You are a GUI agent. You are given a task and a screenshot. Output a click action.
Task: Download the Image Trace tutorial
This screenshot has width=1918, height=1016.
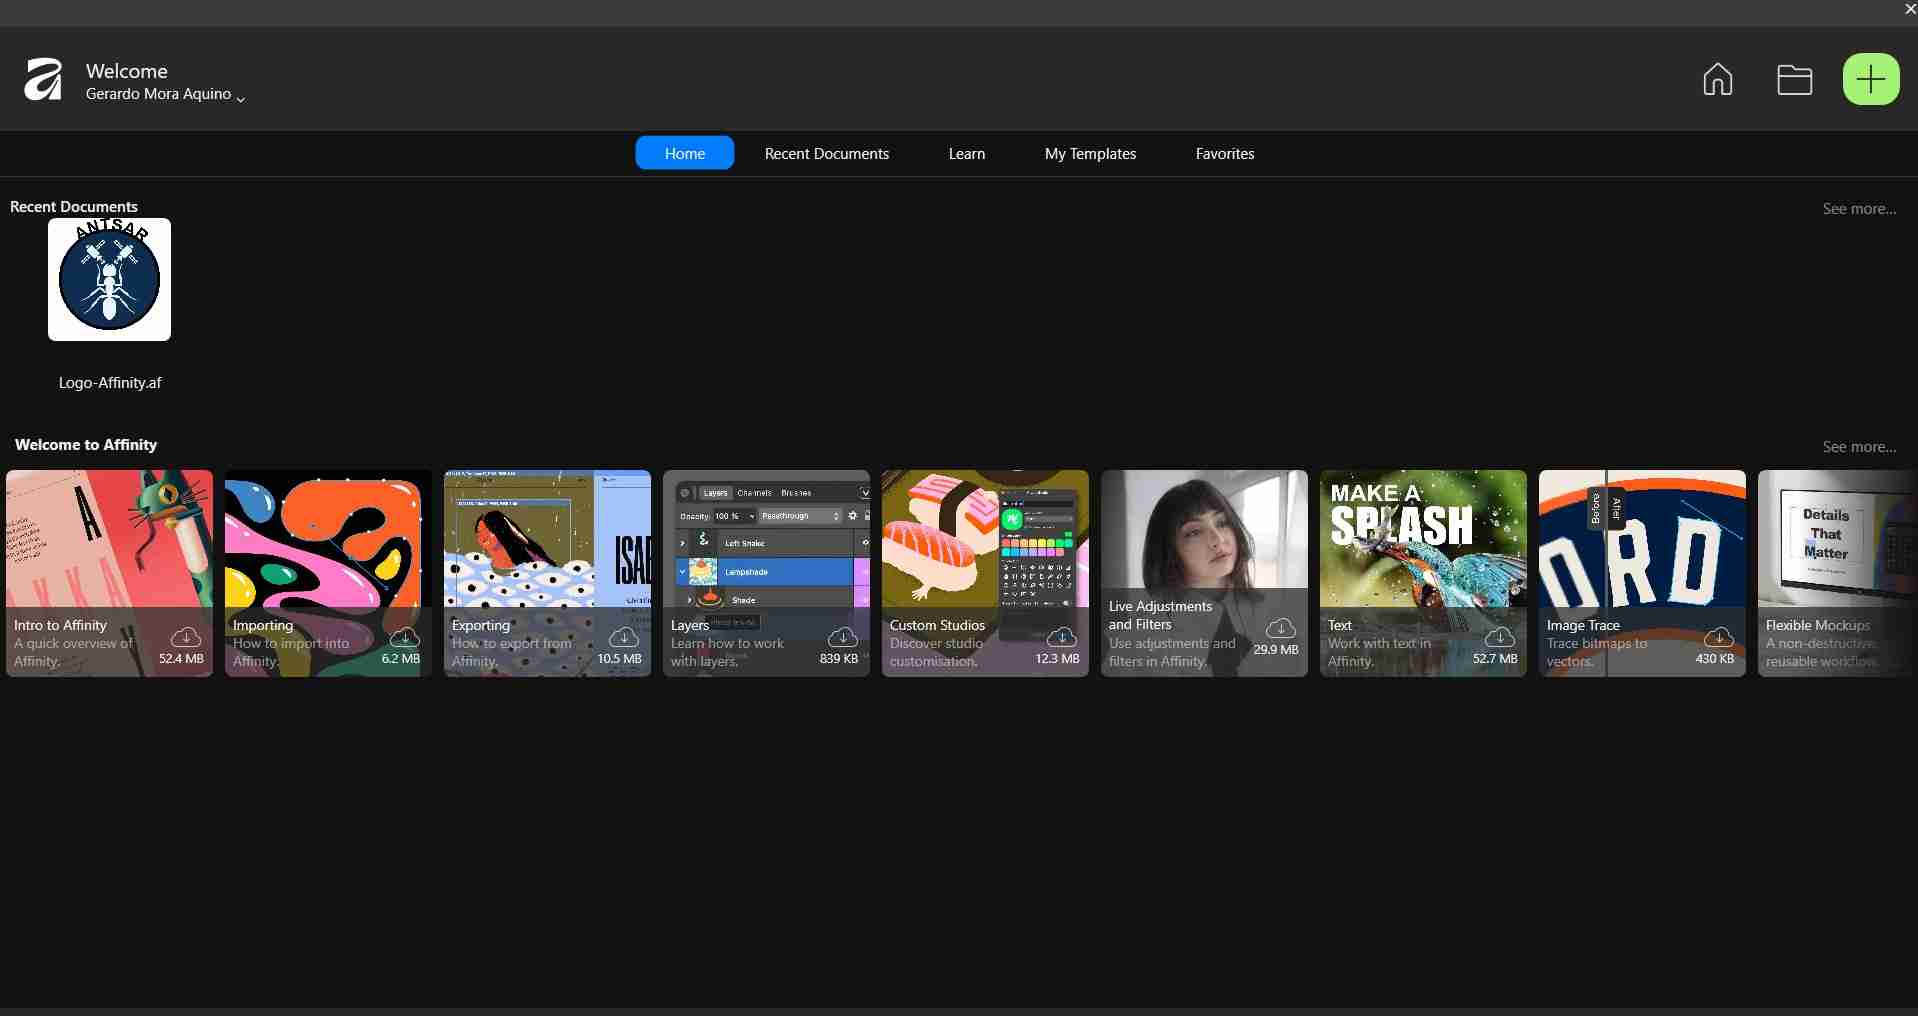pos(1718,636)
